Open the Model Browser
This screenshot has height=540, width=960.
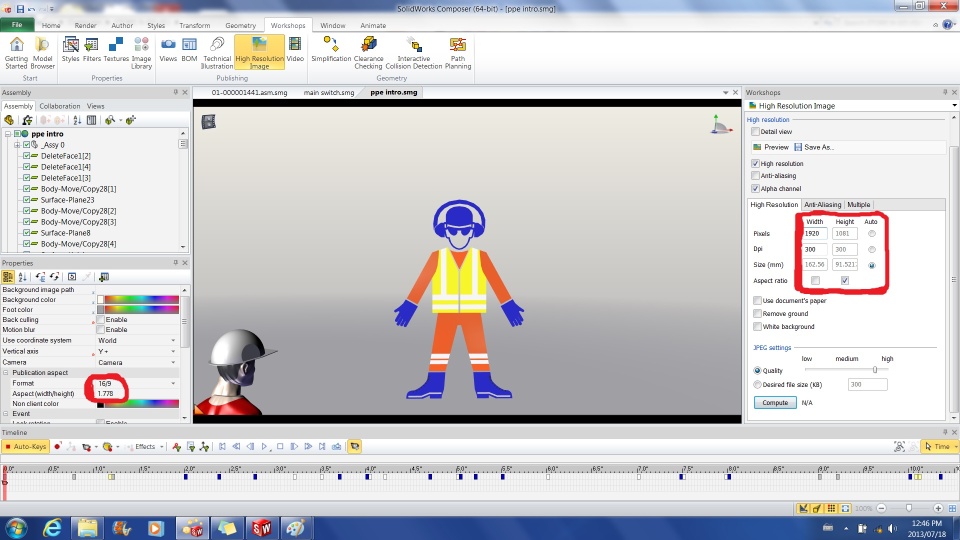point(42,53)
